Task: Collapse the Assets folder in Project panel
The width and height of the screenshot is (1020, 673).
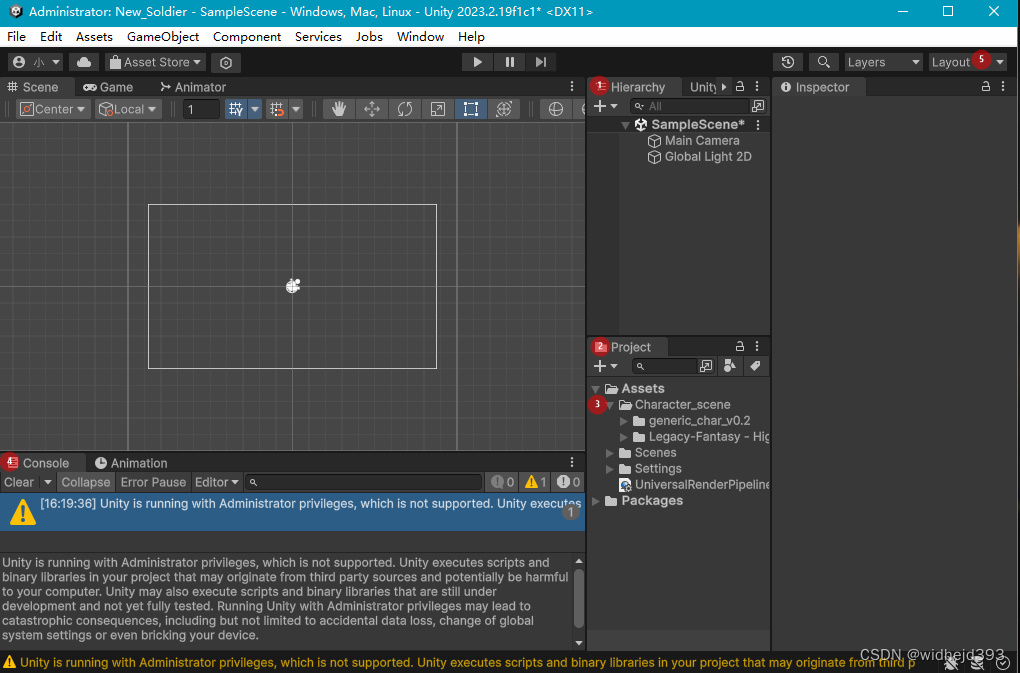Action: 595,388
